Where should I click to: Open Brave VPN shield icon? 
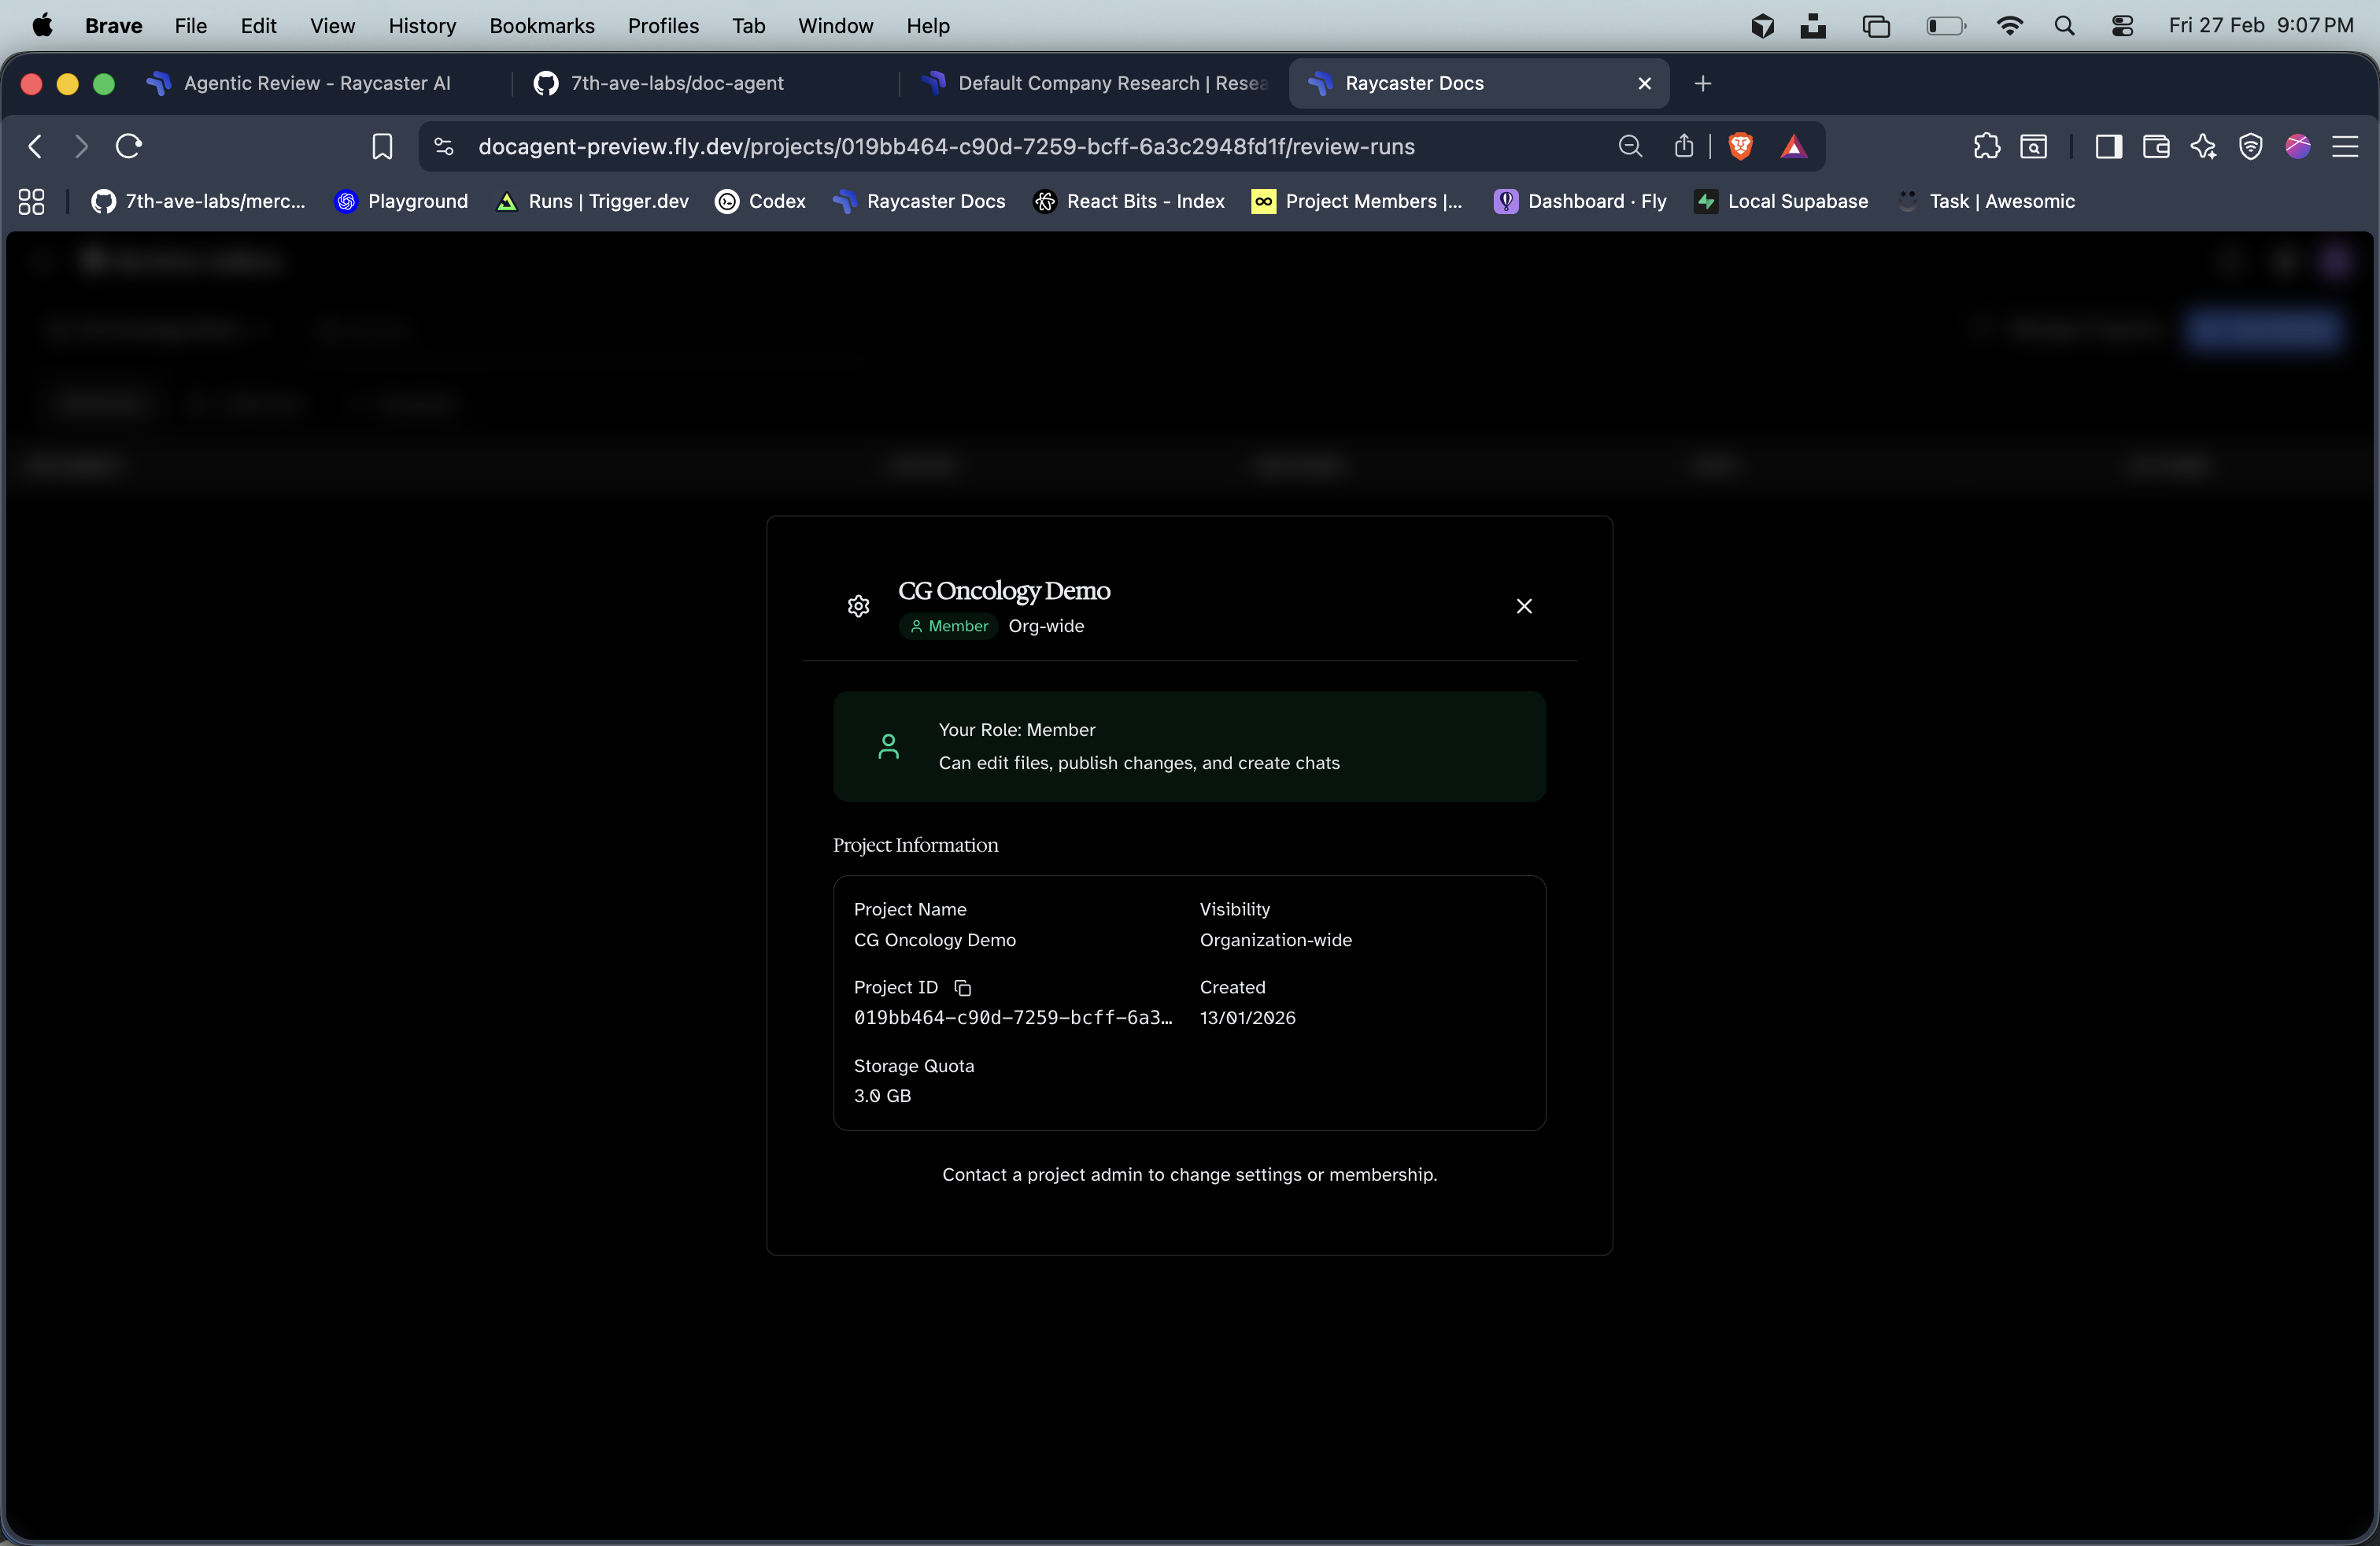(x=2250, y=146)
